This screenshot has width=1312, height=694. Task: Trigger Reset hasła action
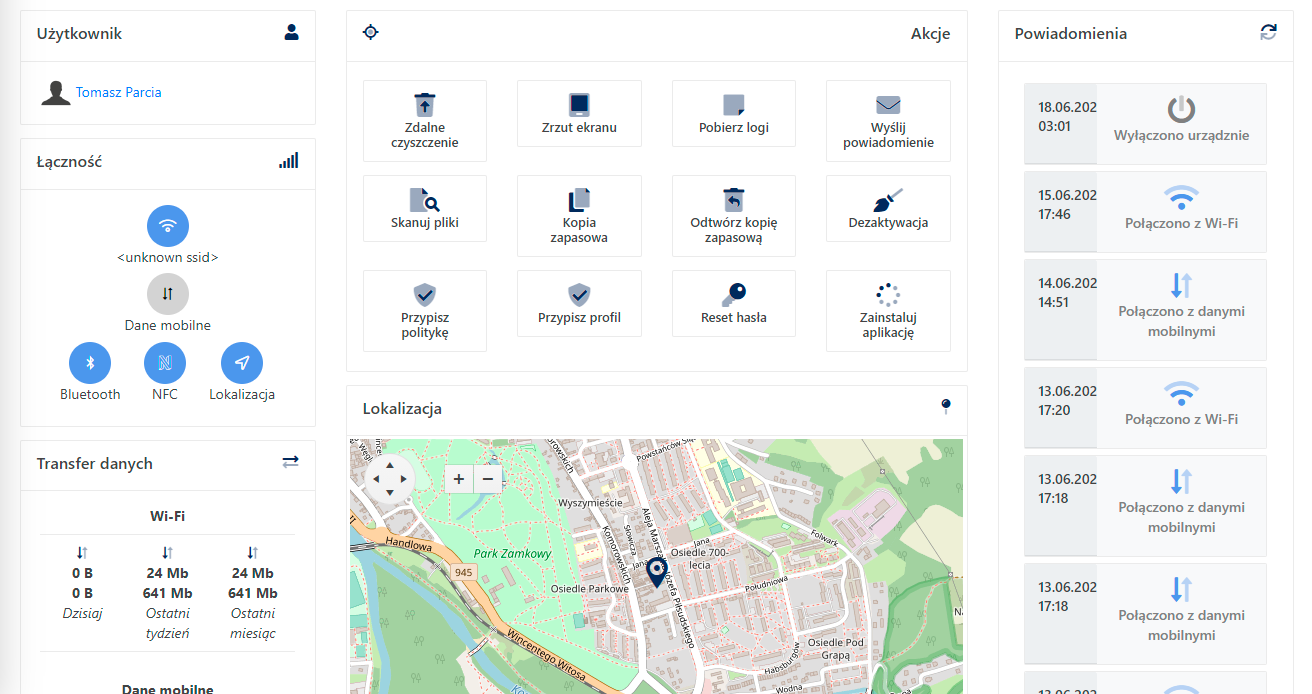pyautogui.click(x=734, y=303)
